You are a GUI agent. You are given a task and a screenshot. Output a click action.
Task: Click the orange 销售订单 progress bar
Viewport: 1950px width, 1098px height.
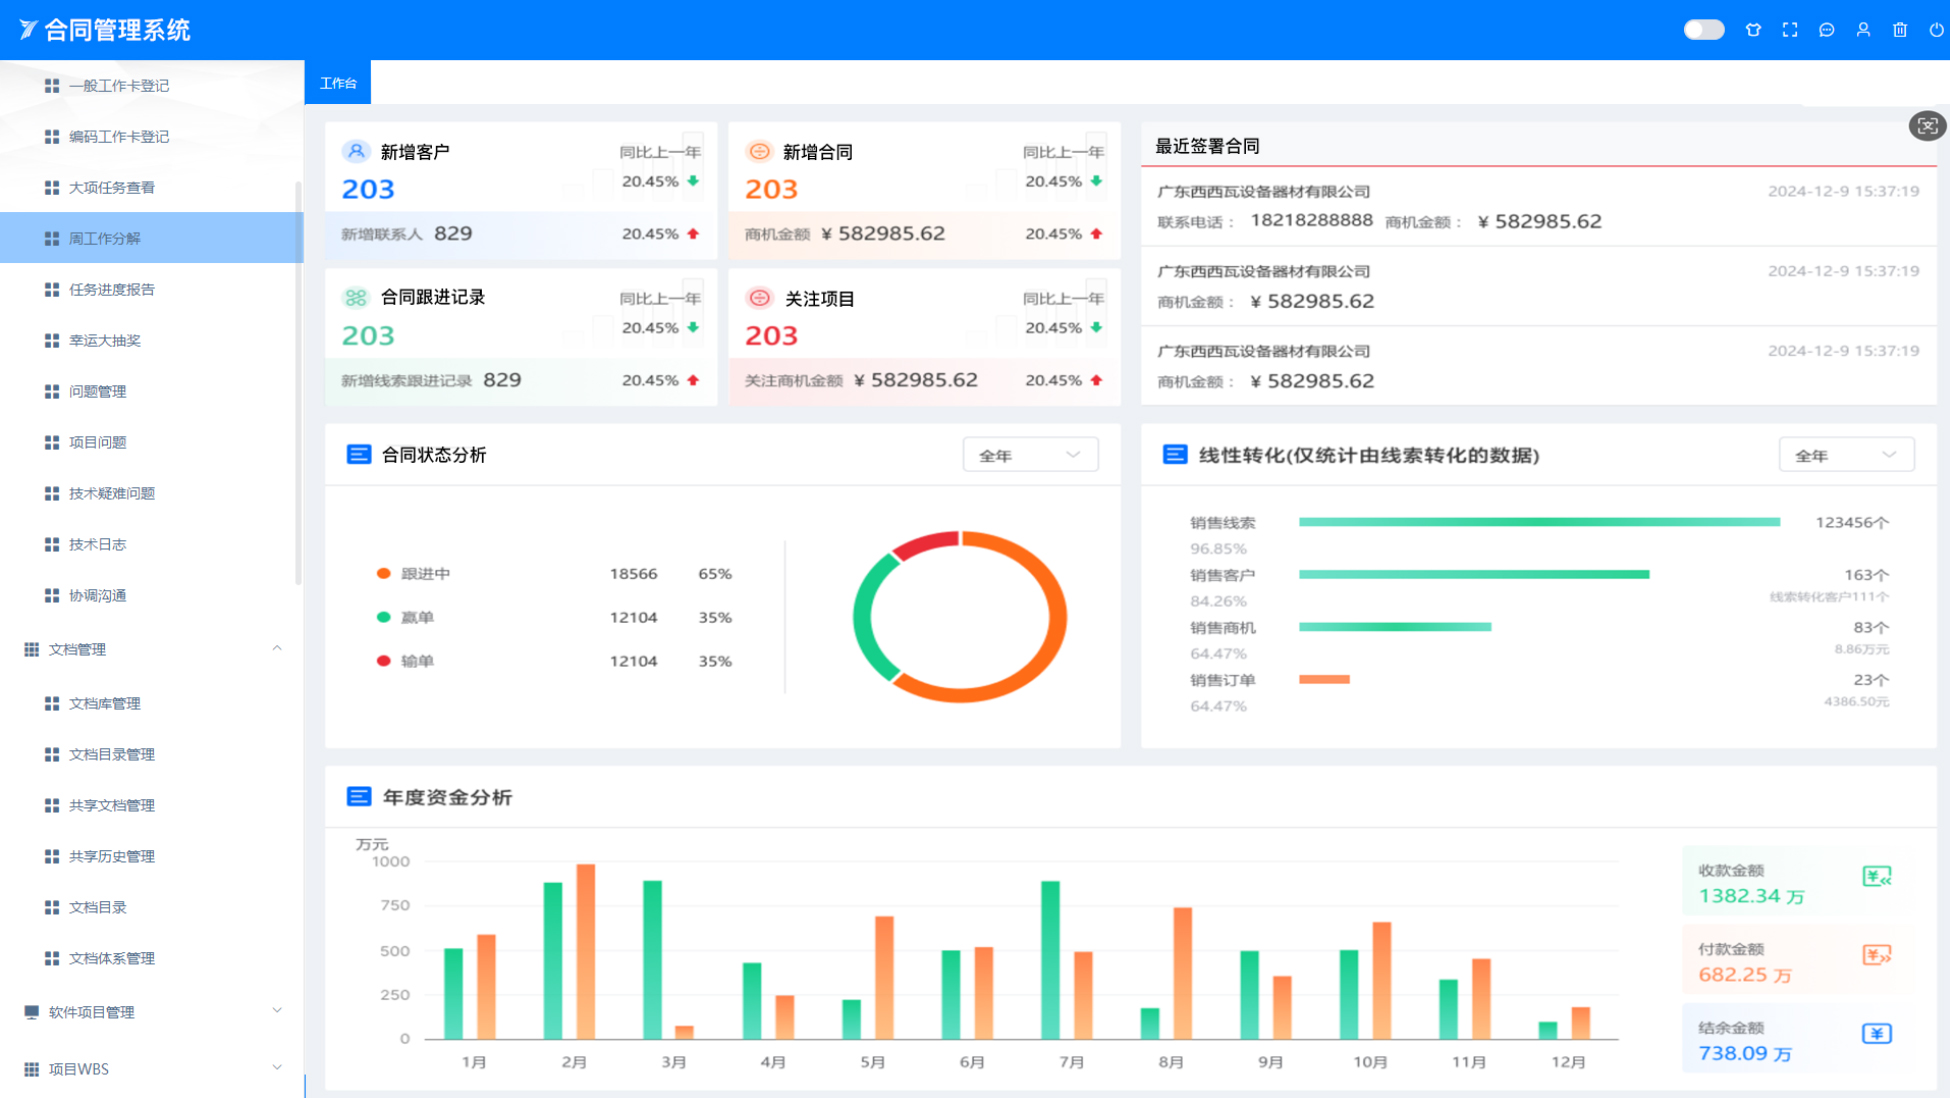(x=1324, y=680)
